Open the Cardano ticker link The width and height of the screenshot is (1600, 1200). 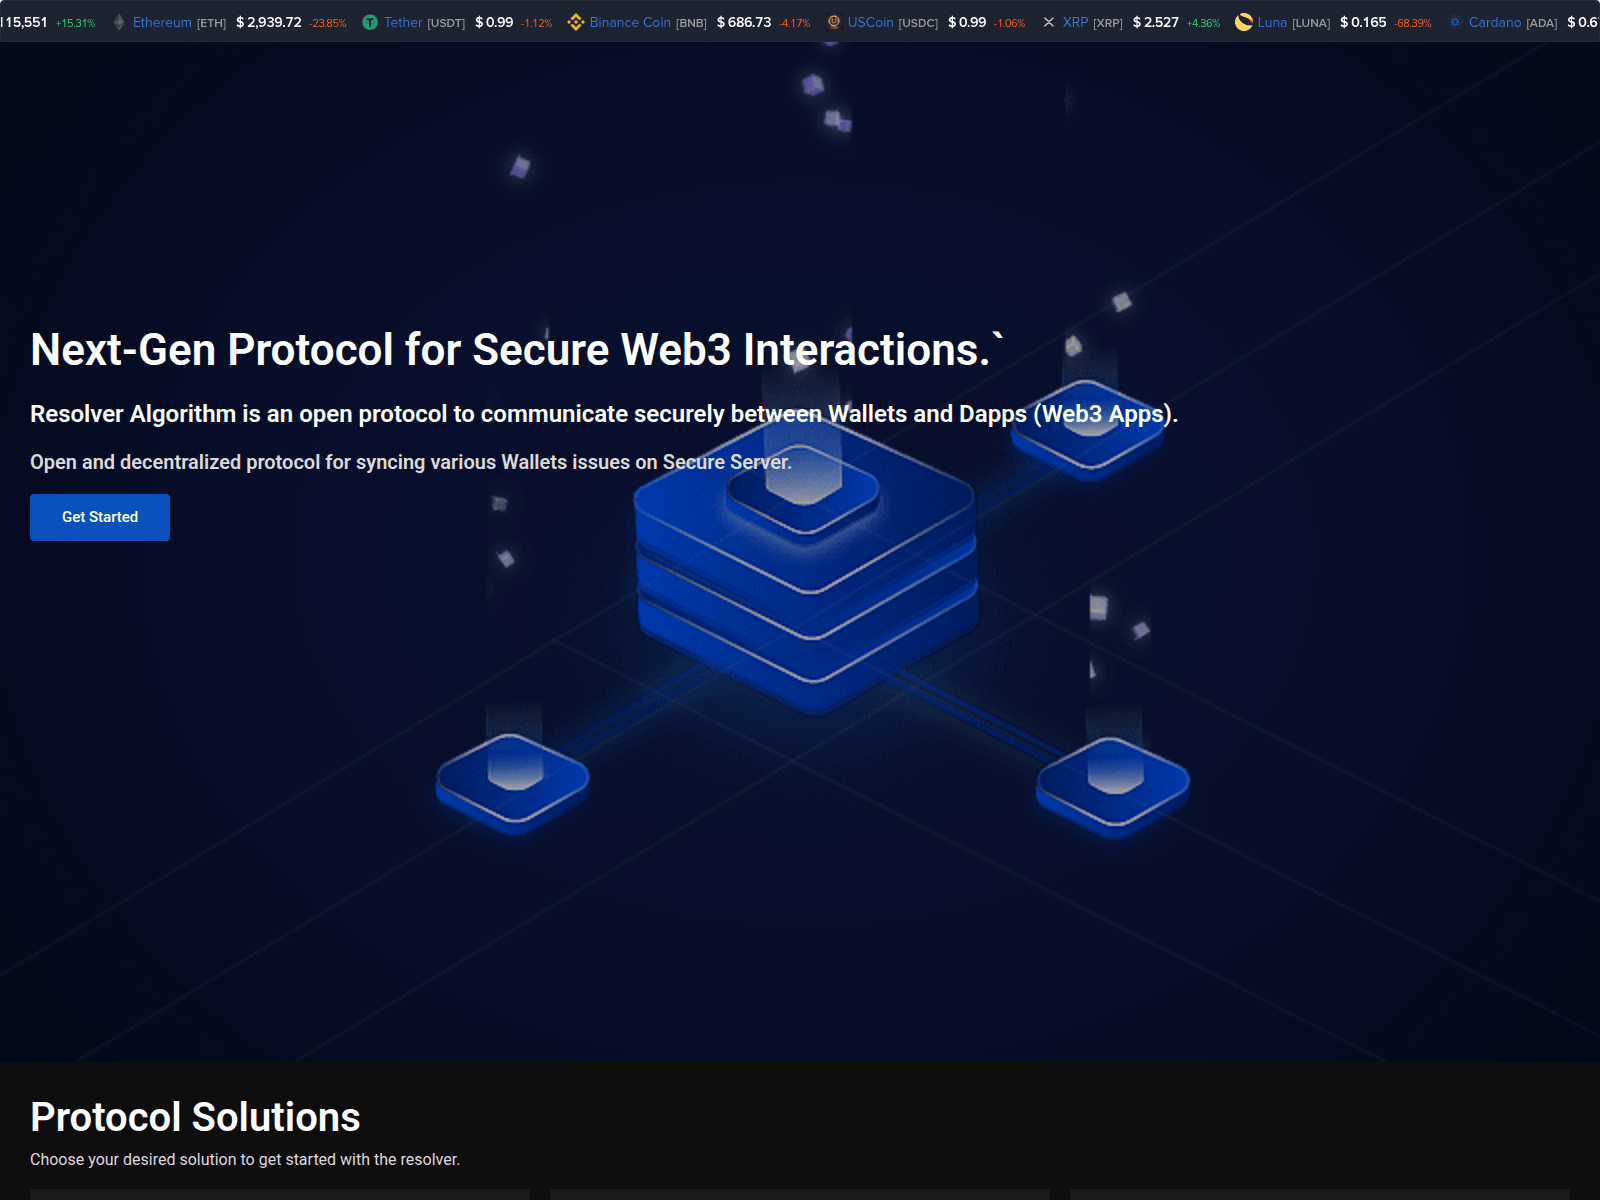point(1495,22)
